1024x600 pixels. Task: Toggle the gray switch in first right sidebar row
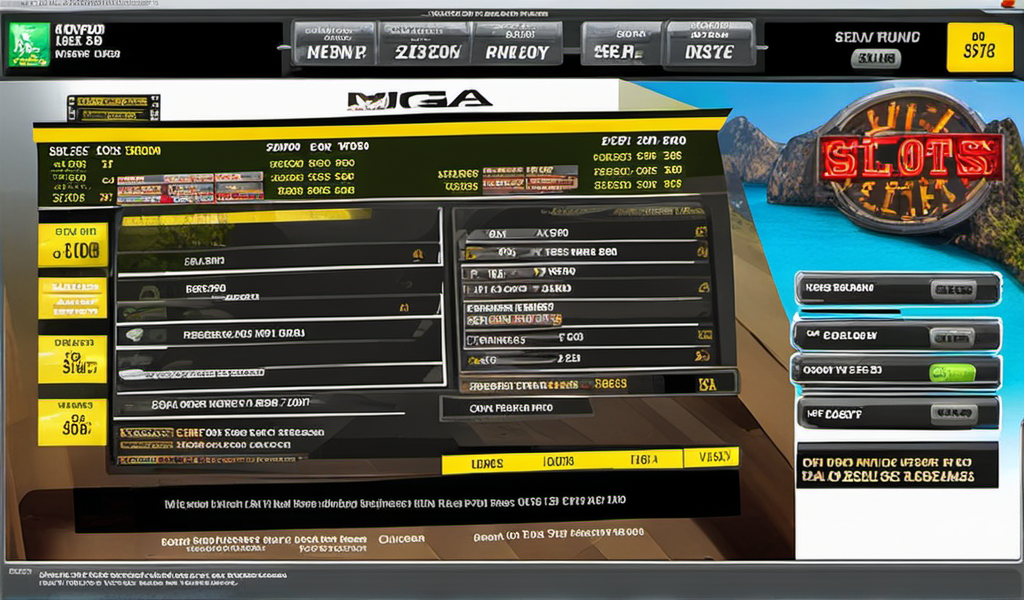(x=951, y=289)
